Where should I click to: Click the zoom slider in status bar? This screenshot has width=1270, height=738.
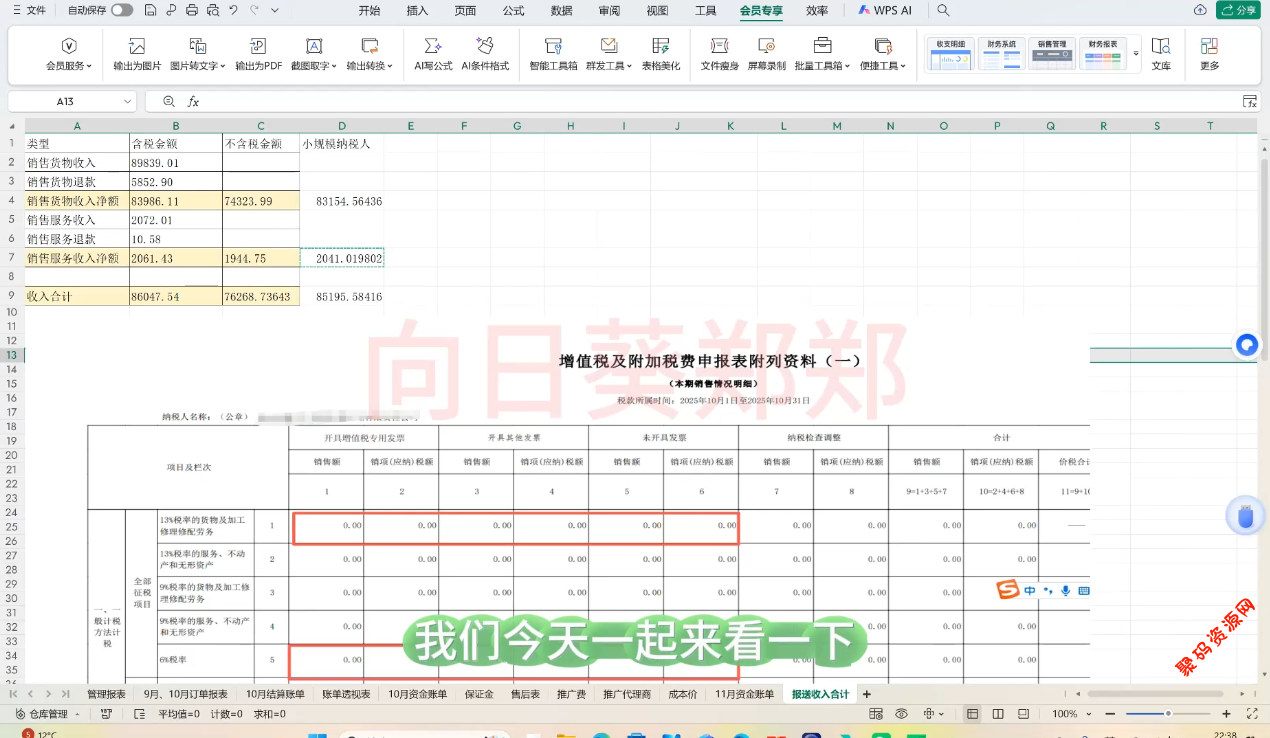coord(1168,714)
